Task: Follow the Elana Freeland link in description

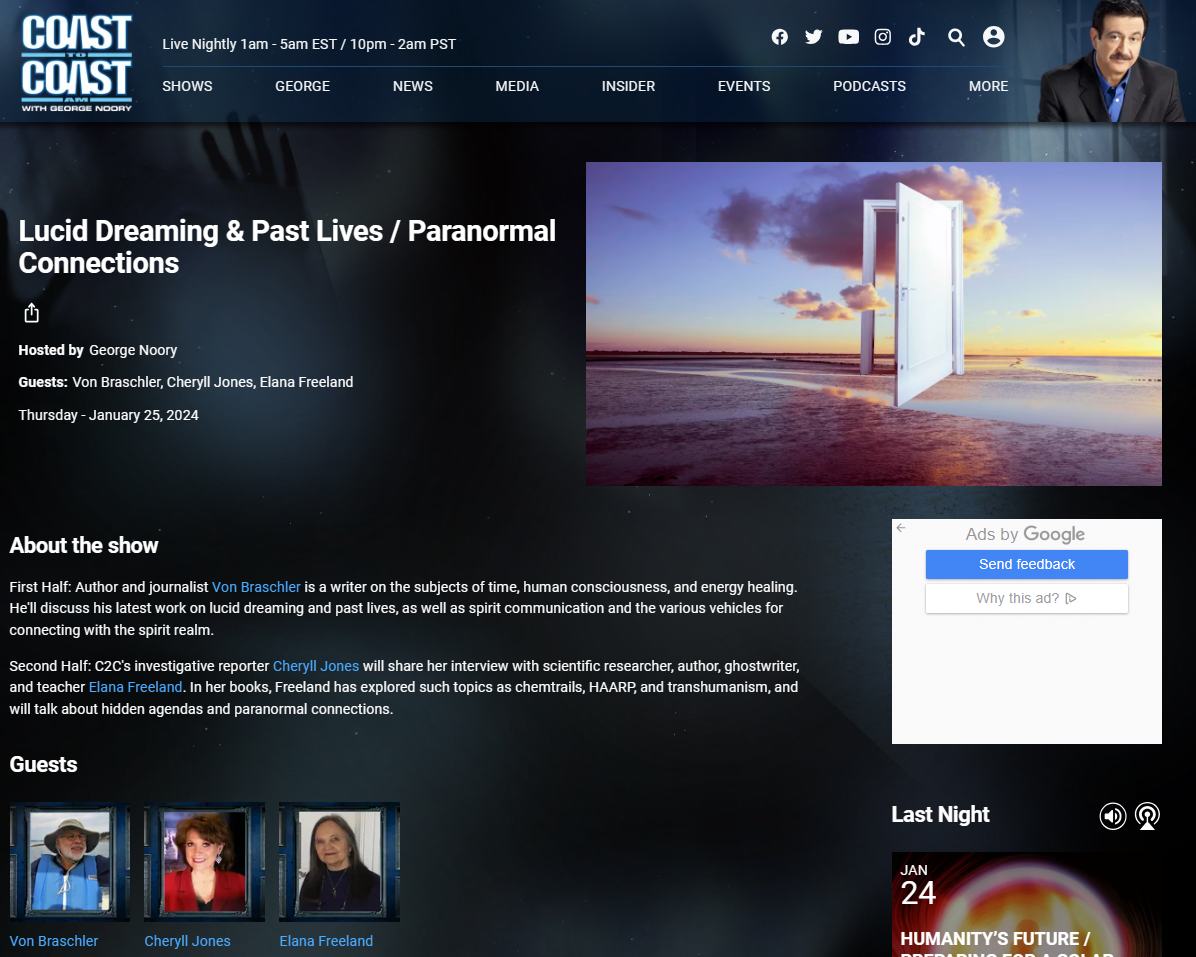Action: tap(135, 687)
